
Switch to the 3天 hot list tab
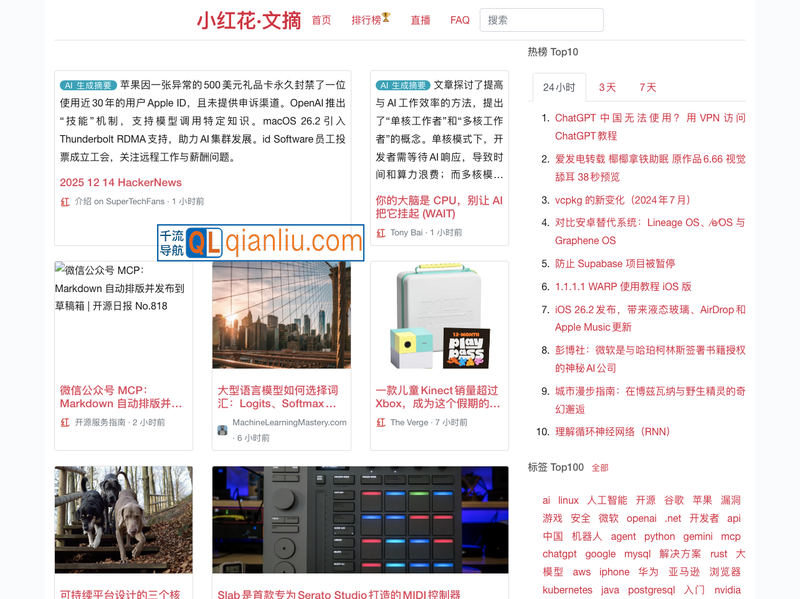point(607,88)
